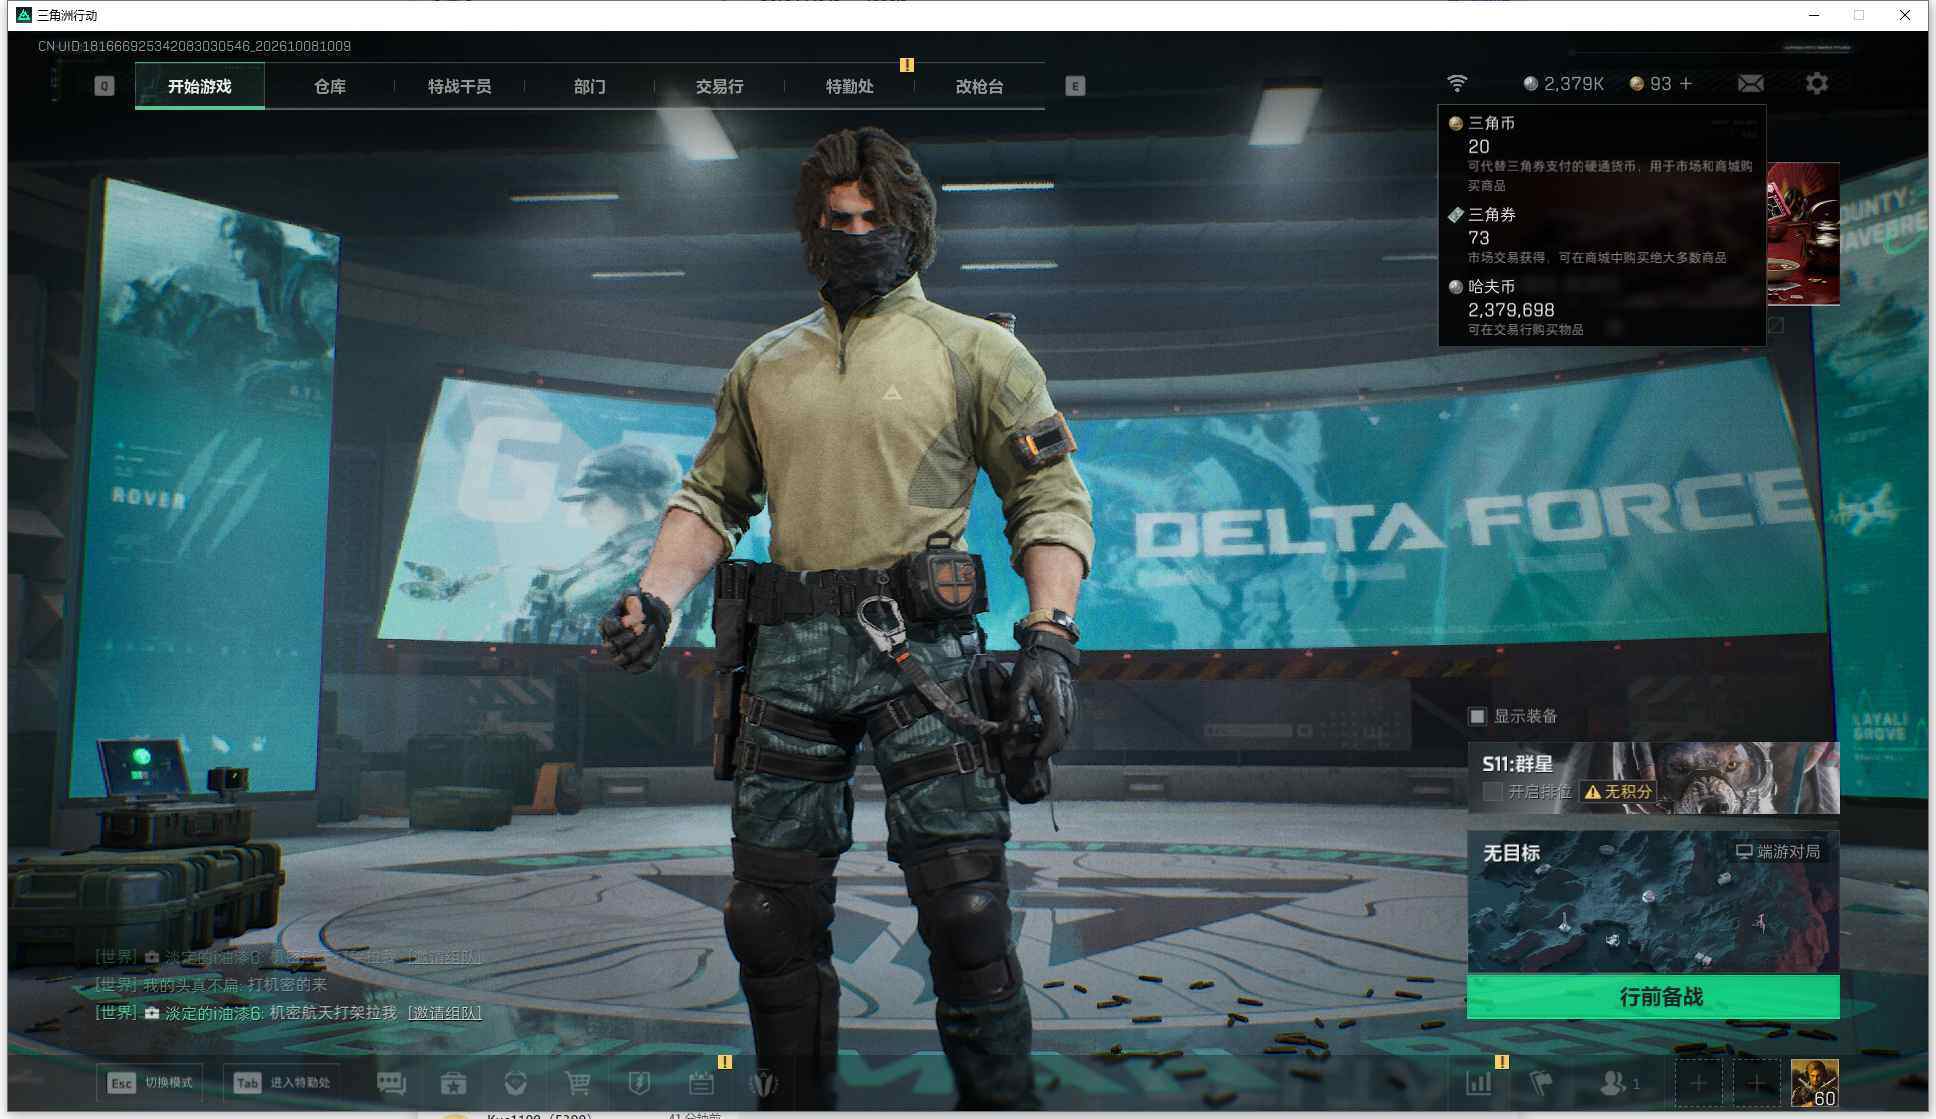Click the E next-tab key hint
Viewport: 1936px width, 1119px height.
(1075, 86)
